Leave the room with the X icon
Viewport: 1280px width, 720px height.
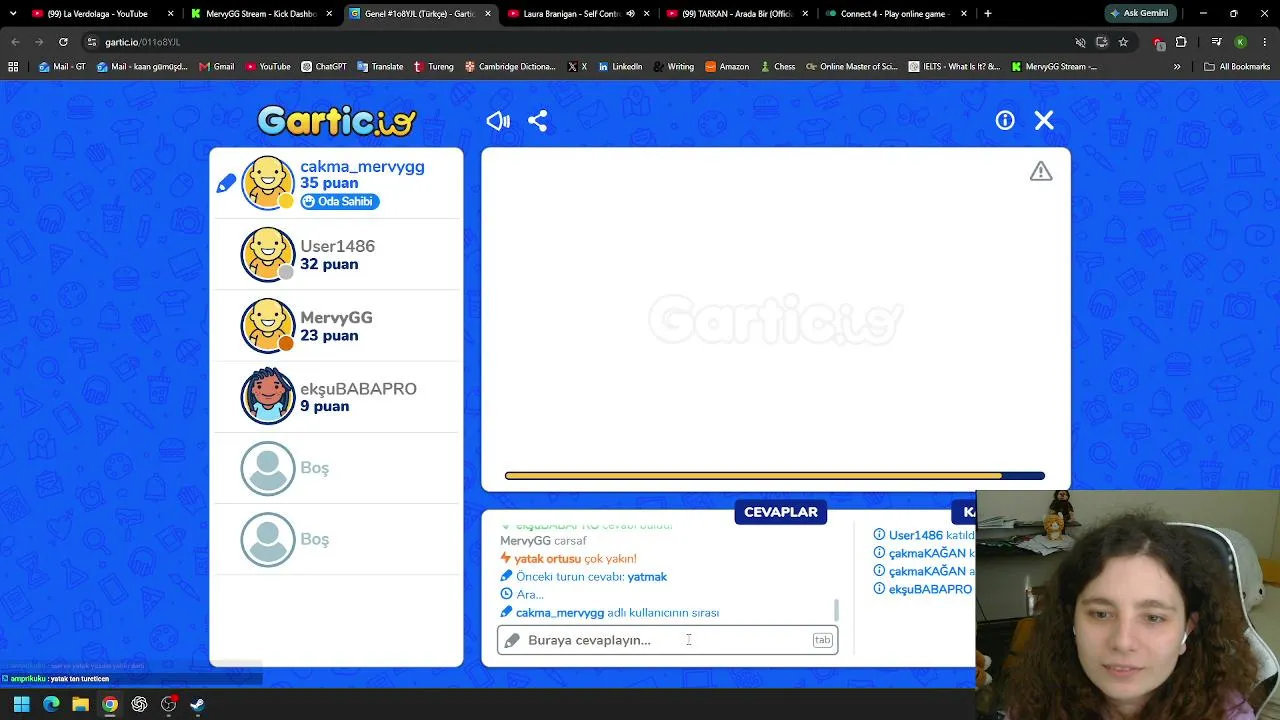(1044, 121)
